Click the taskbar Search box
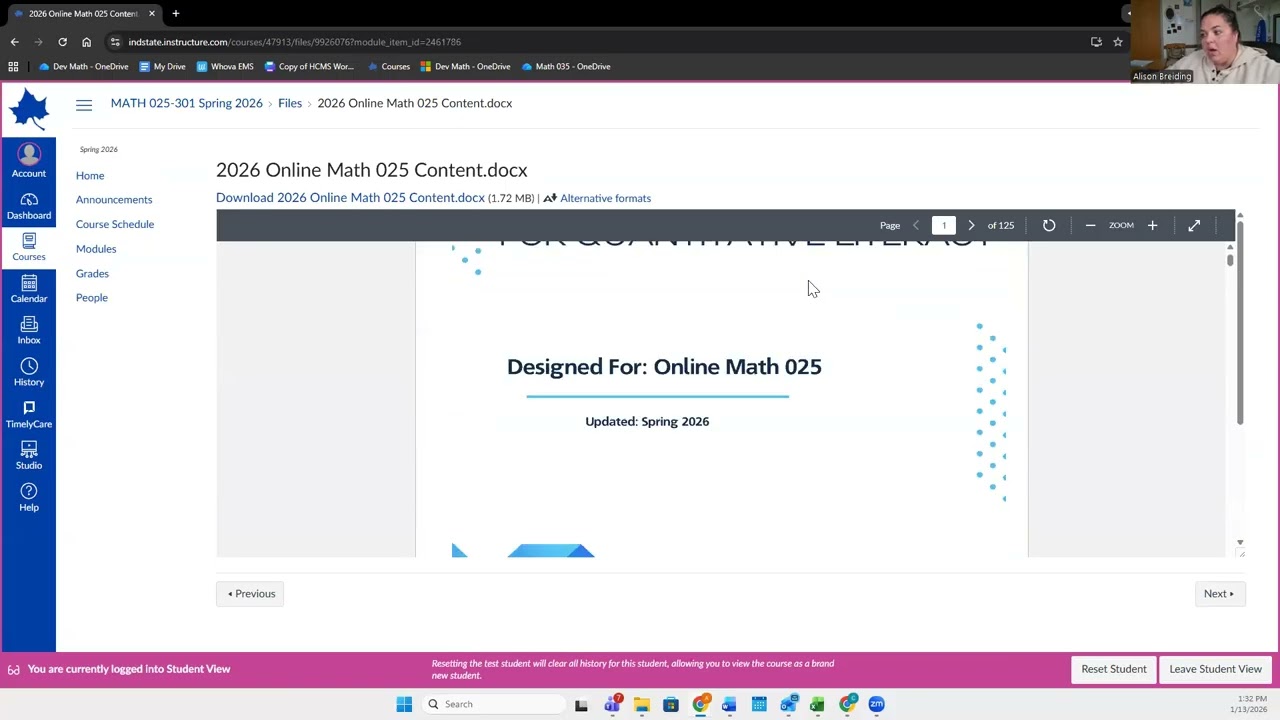The height and width of the screenshot is (720, 1280). [x=492, y=704]
